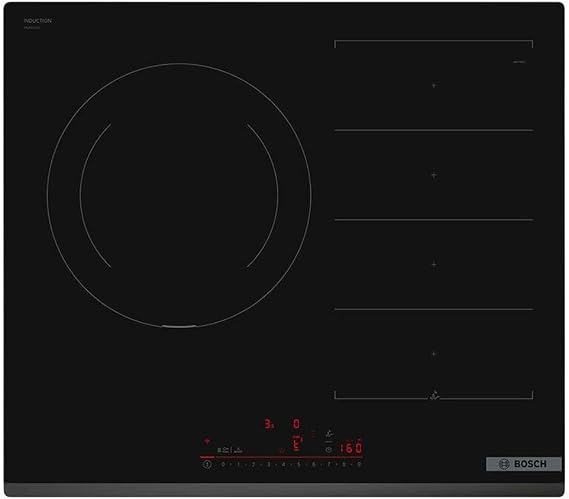Tap the power on/off symbol on the hob
569x499 pixels.
207,464
